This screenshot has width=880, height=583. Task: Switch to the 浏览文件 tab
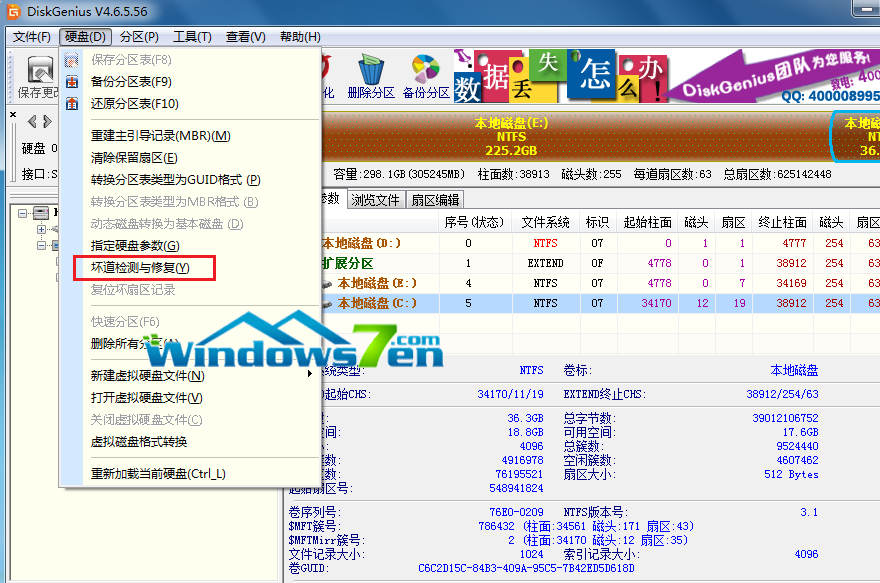[x=375, y=199]
